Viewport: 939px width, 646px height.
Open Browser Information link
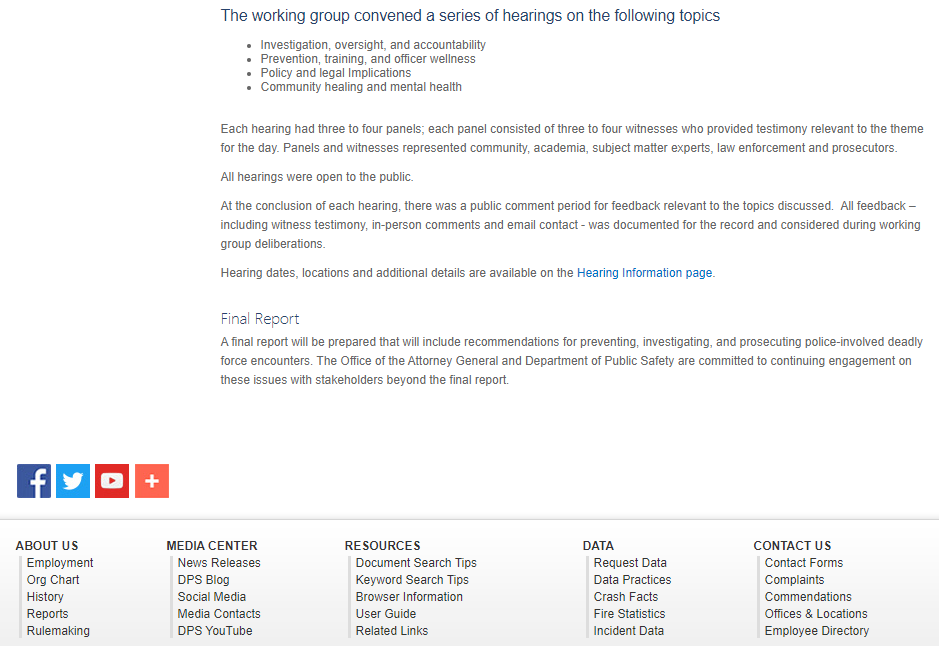coord(409,597)
